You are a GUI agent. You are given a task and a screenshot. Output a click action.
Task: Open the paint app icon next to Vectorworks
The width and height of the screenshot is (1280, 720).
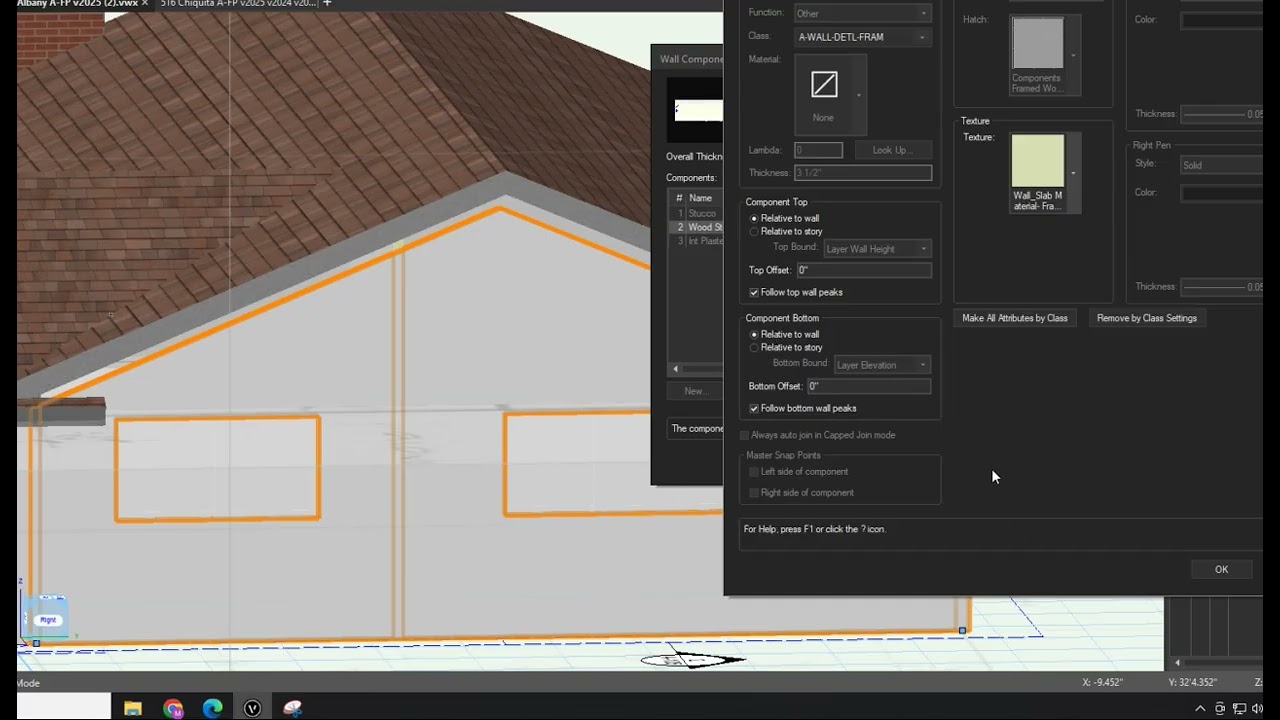(292, 709)
